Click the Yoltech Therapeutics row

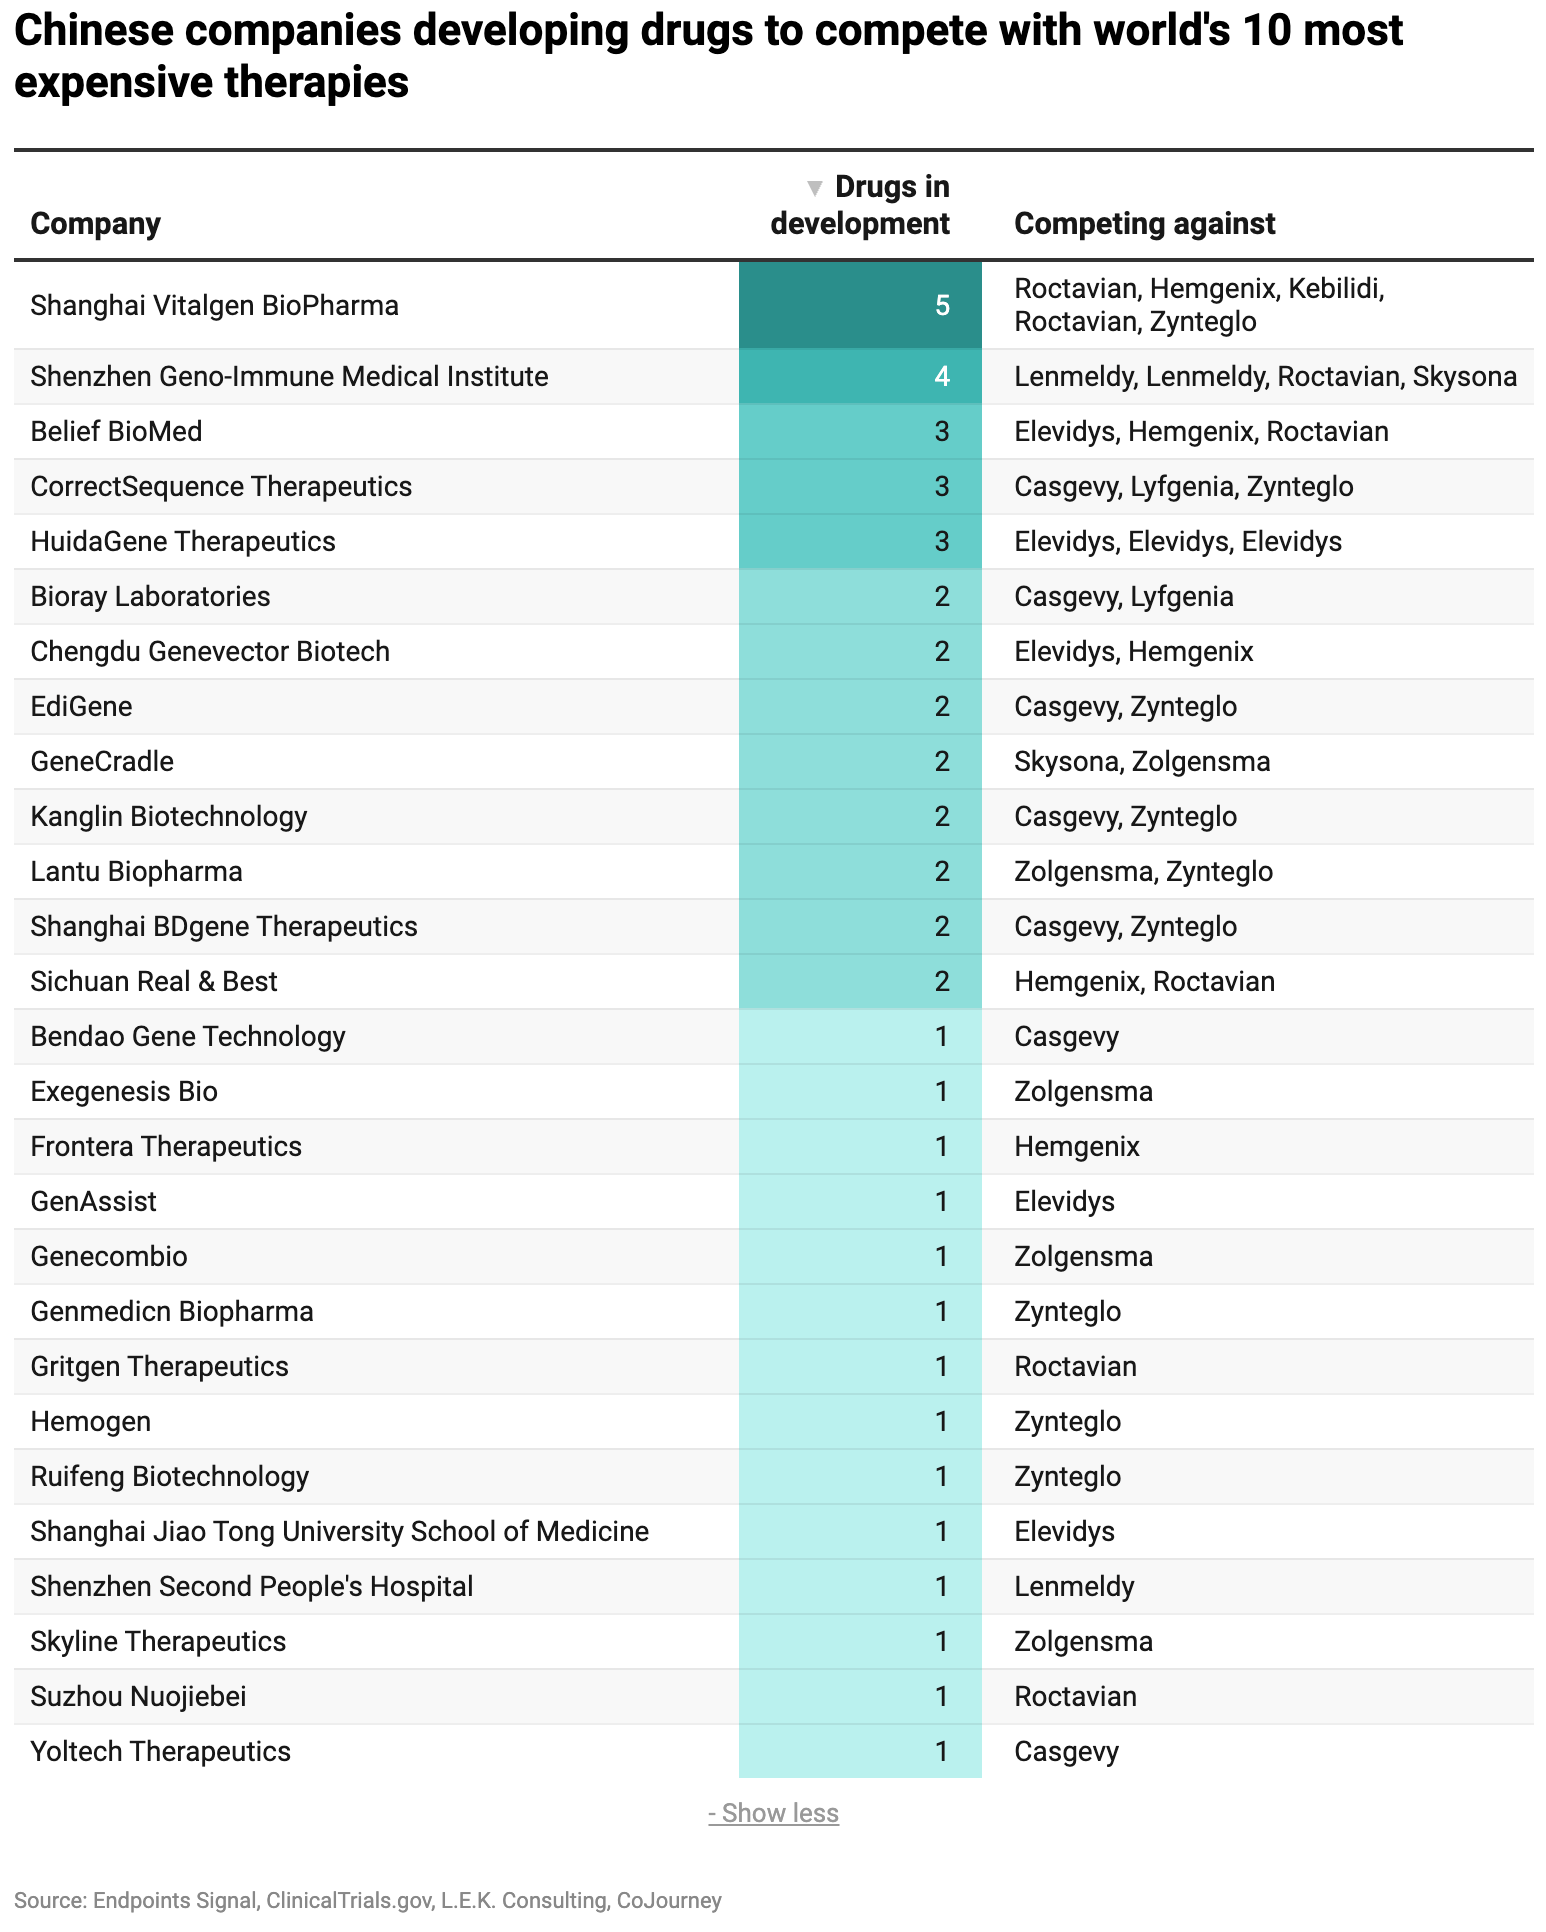tap(161, 1752)
